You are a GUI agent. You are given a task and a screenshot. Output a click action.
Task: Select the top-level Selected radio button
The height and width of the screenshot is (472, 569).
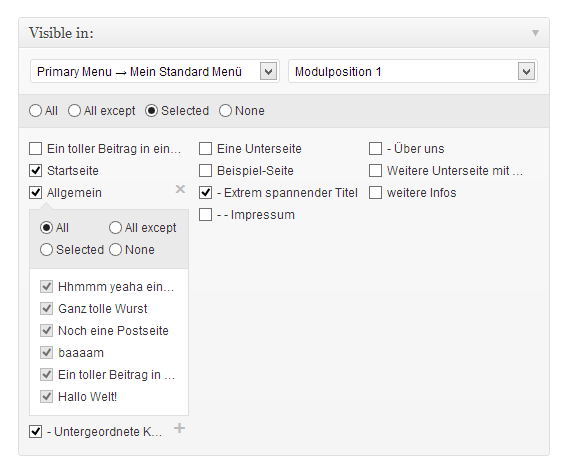(151, 111)
